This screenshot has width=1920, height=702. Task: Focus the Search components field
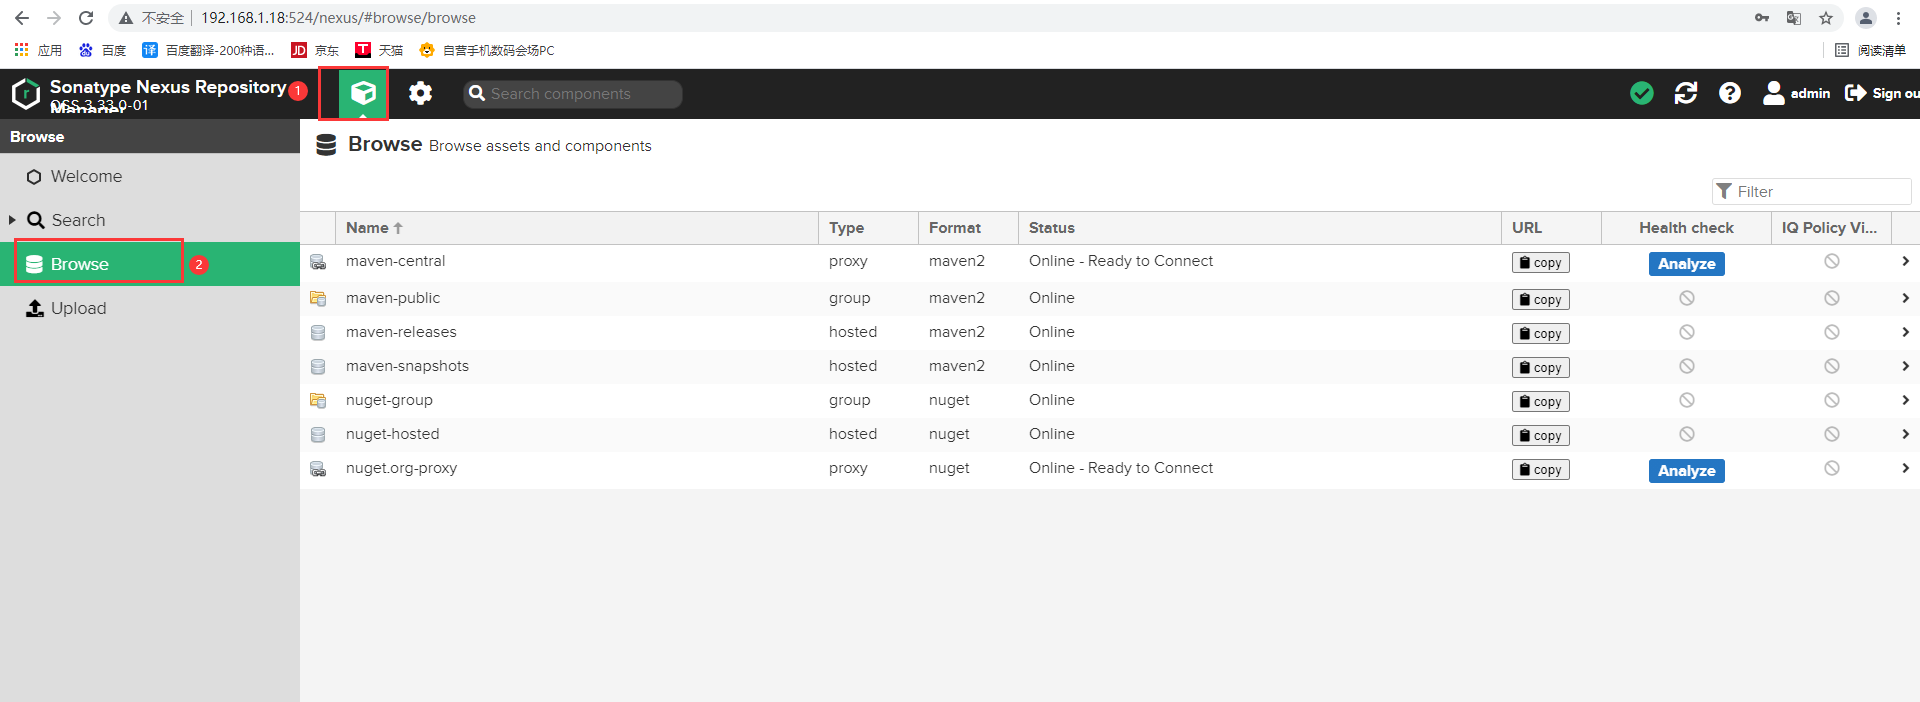click(573, 94)
